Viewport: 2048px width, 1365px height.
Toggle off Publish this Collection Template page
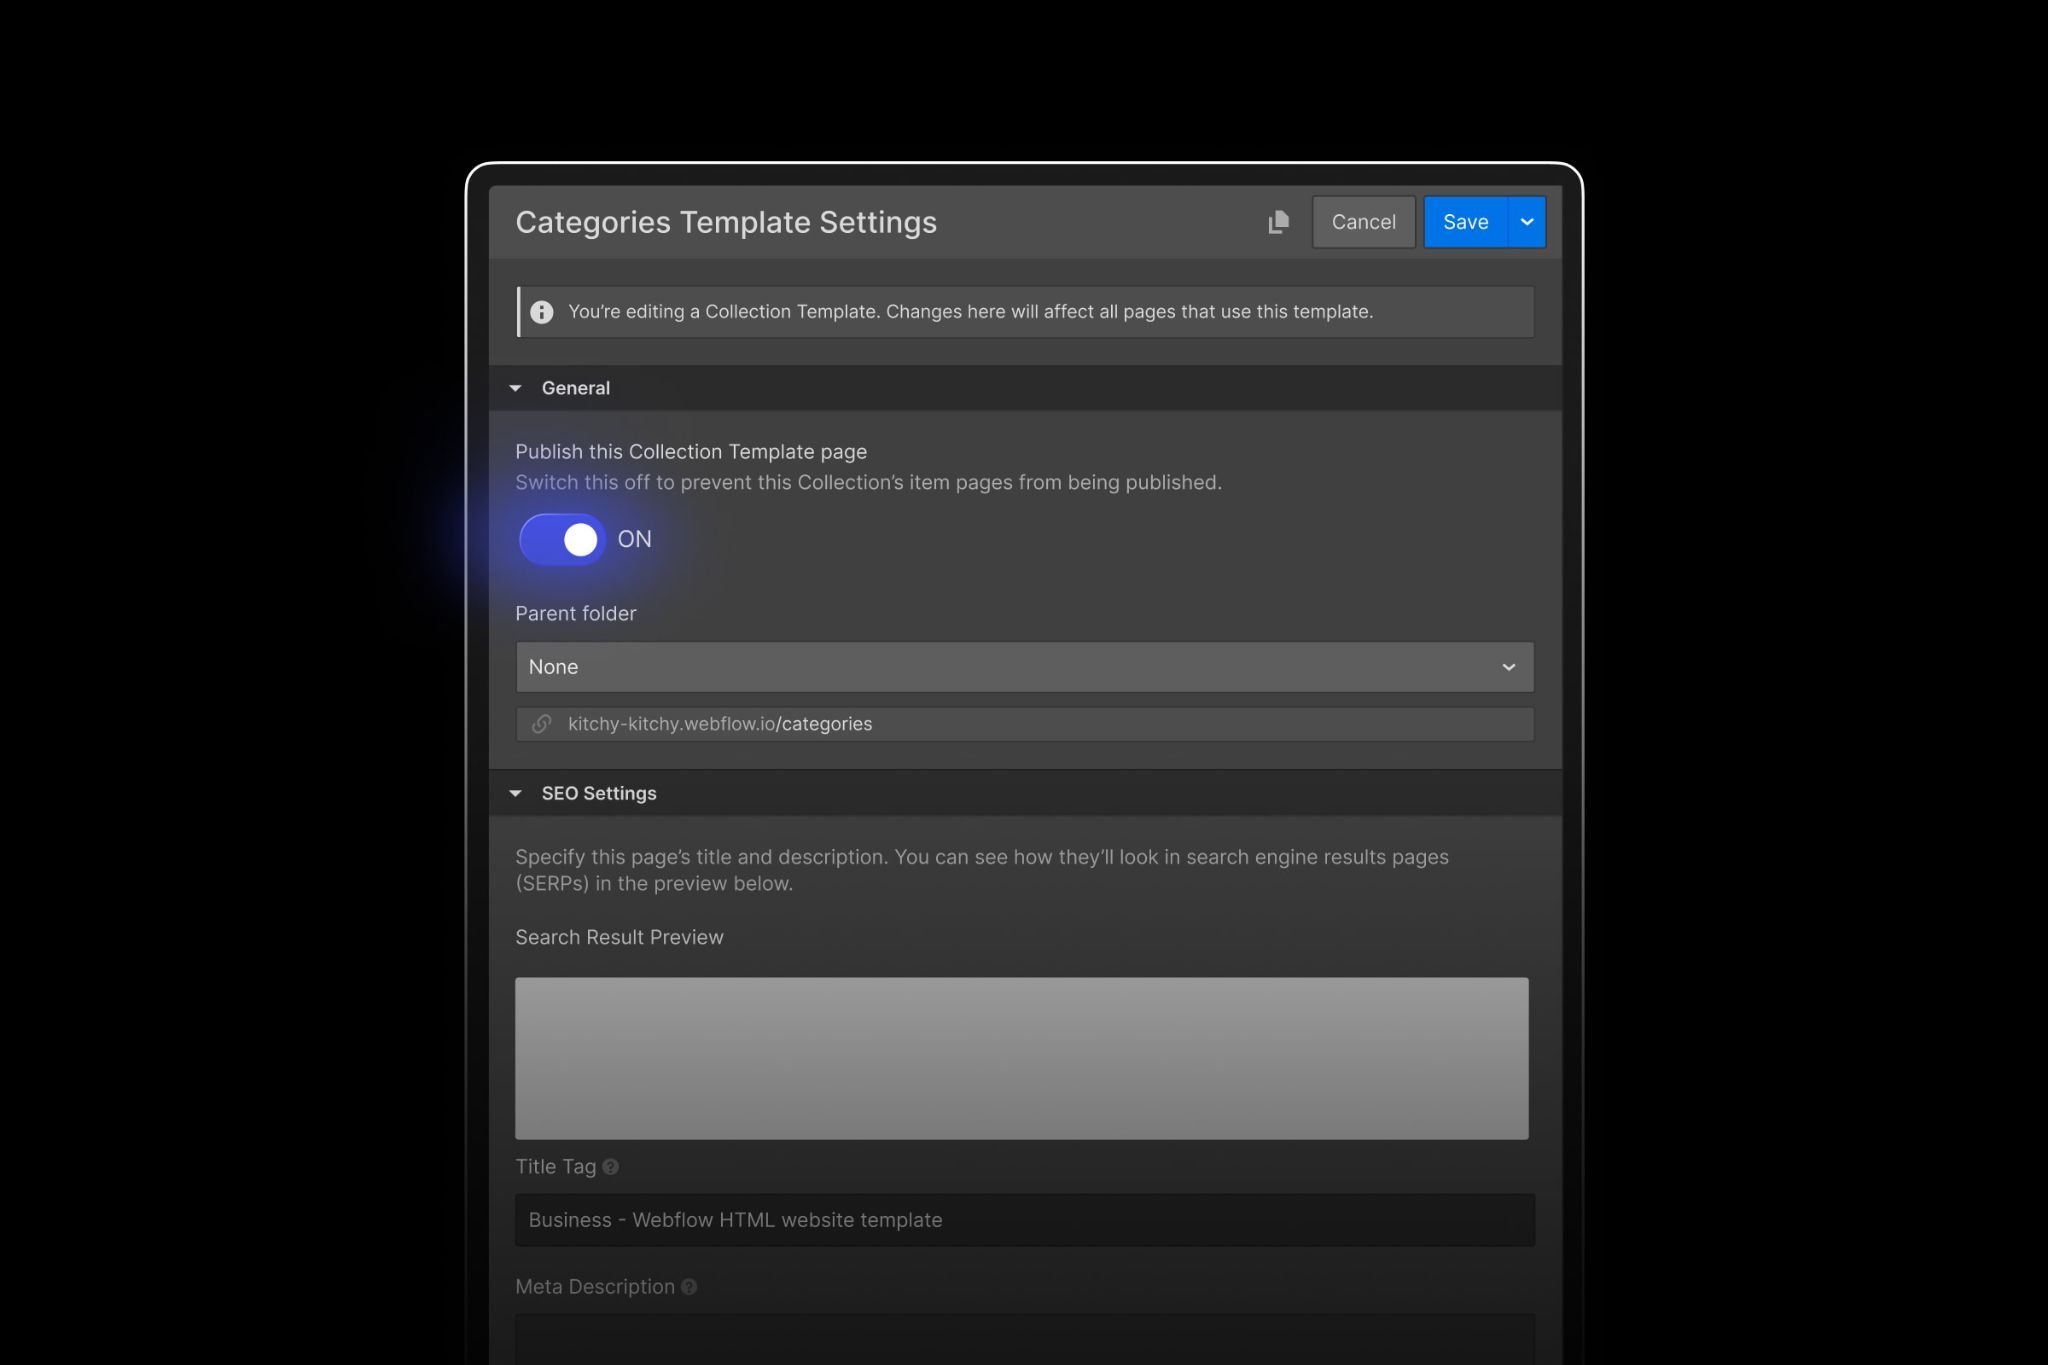coord(563,540)
